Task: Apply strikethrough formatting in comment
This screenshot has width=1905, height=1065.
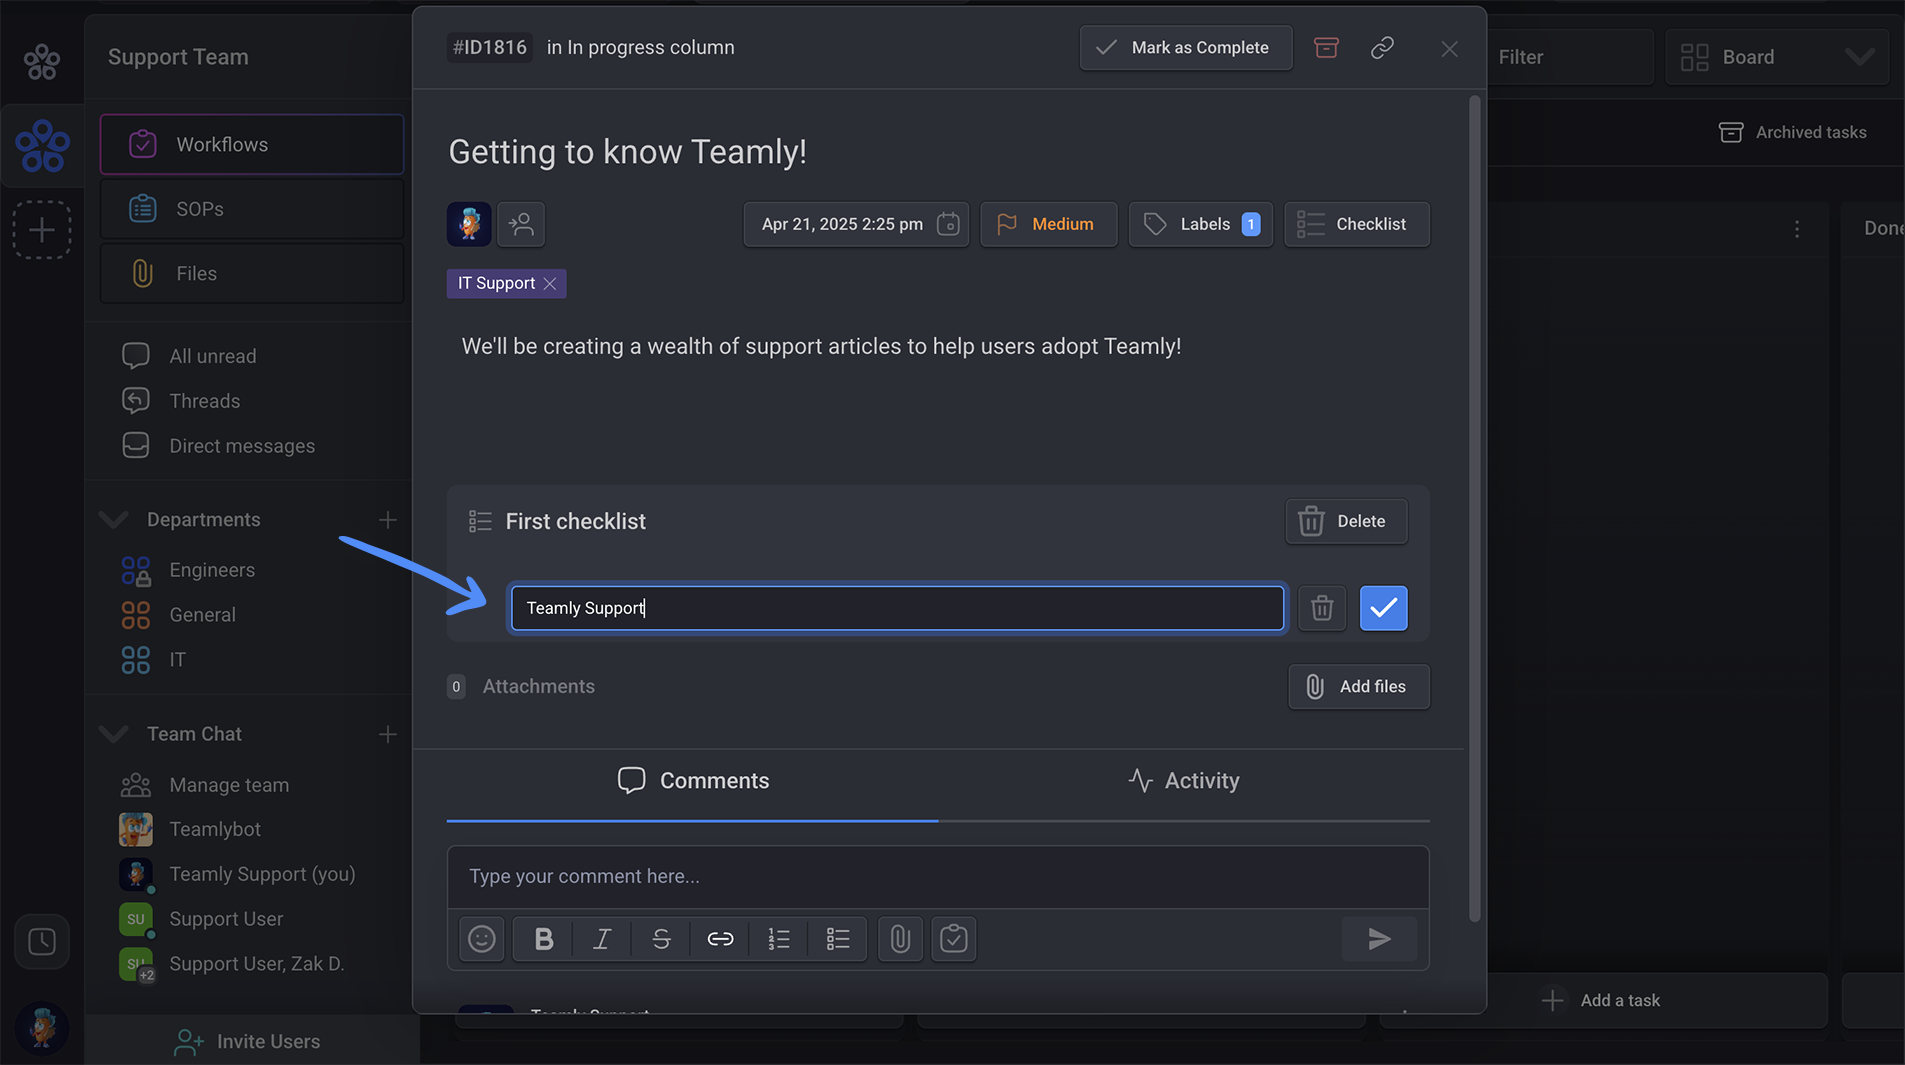Action: click(x=661, y=939)
